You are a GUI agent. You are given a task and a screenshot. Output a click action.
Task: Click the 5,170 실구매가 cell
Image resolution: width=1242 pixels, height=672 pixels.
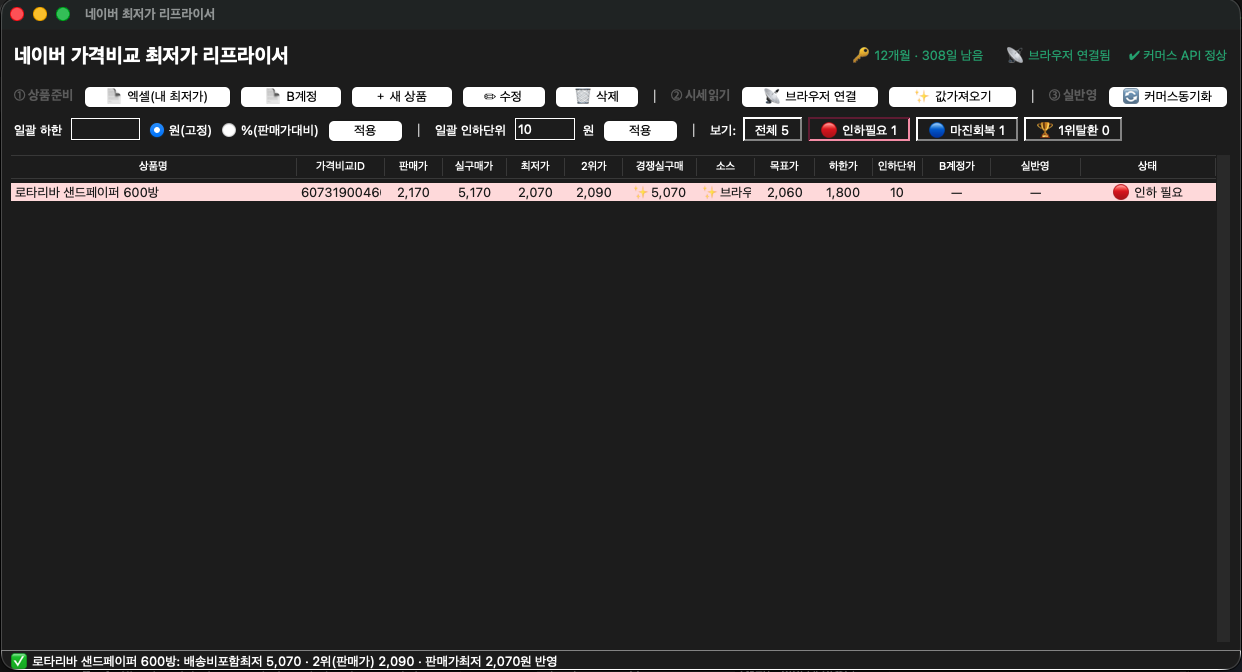click(x=474, y=192)
